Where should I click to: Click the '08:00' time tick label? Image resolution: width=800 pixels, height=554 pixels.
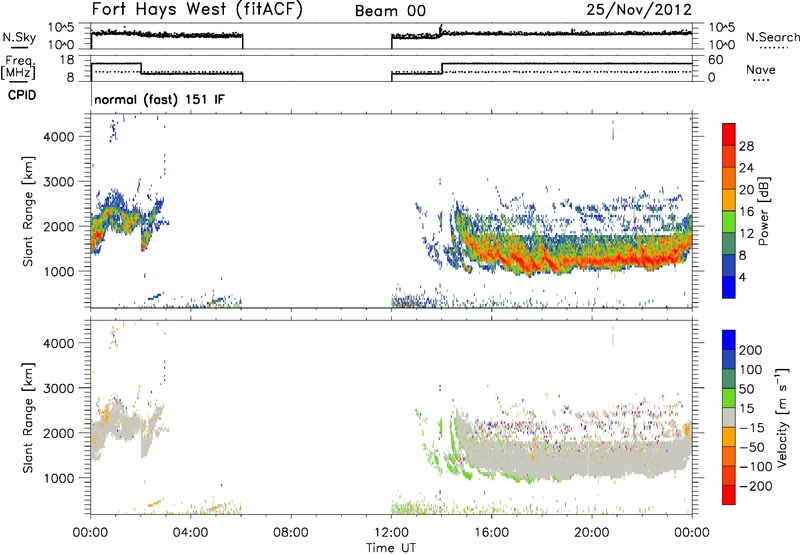(x=291, y=533)
